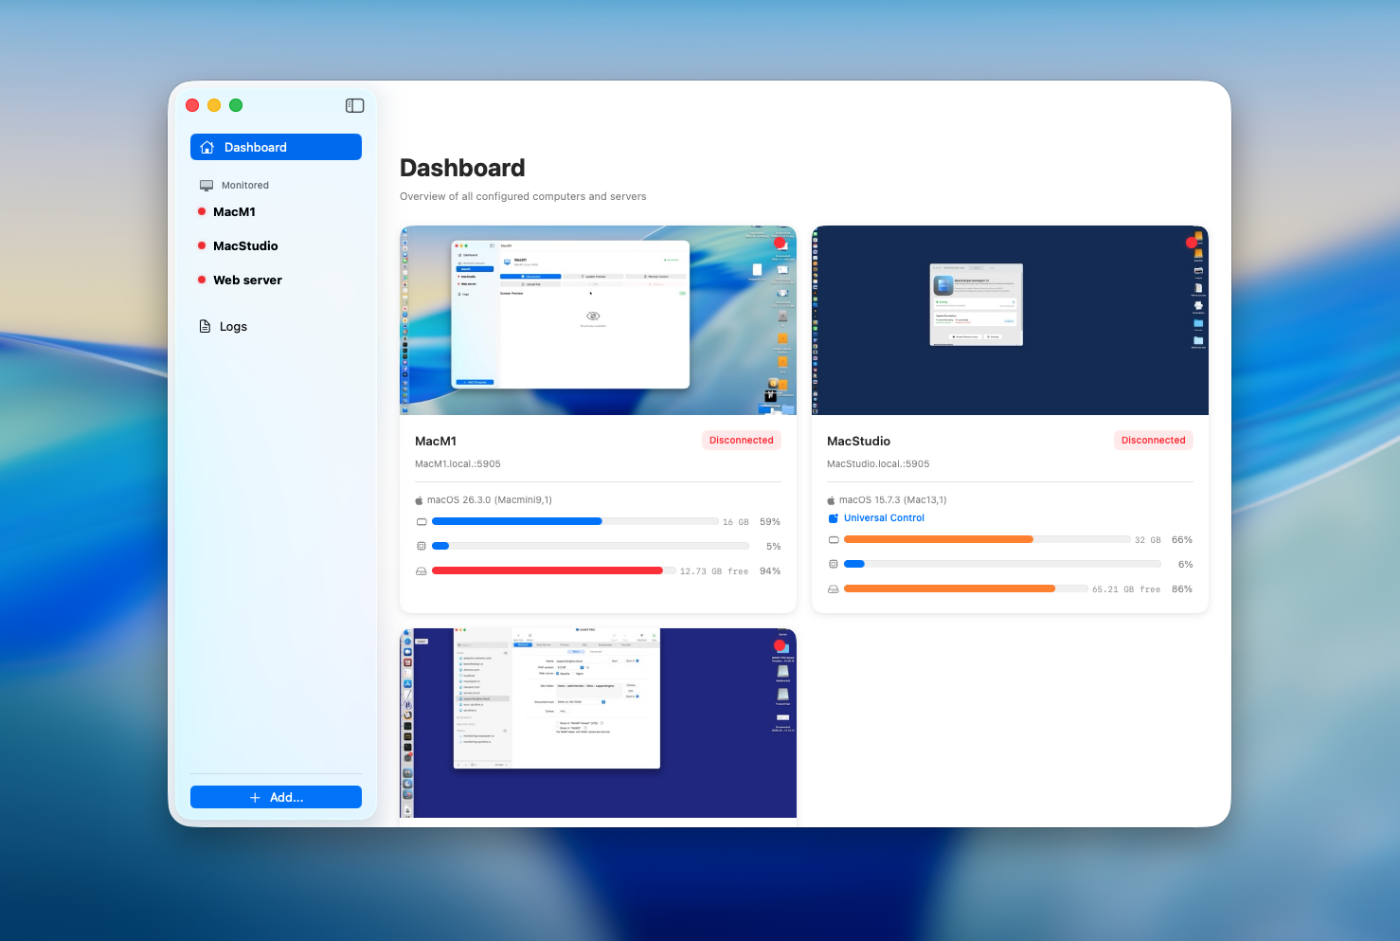Click the red disk usage bar on MacM1
The width and height of the screenshot is (1400, 941).
(547, 571)
